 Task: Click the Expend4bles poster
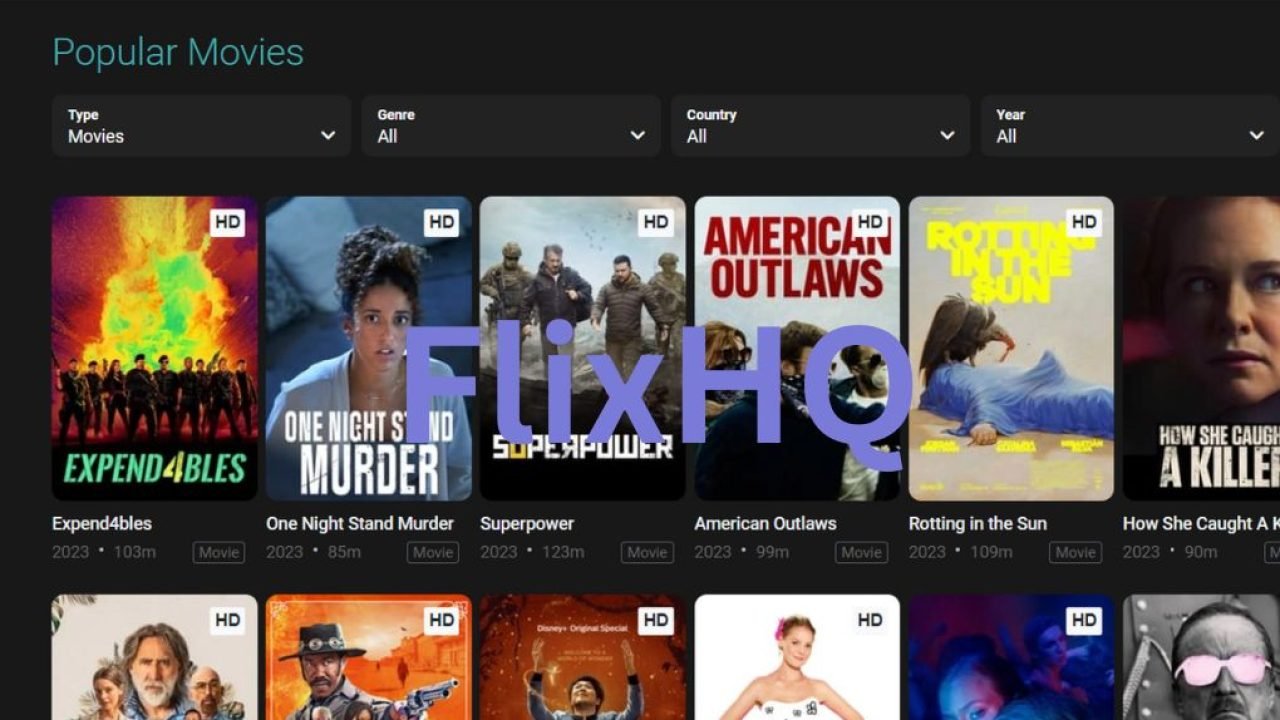point(155,348)
